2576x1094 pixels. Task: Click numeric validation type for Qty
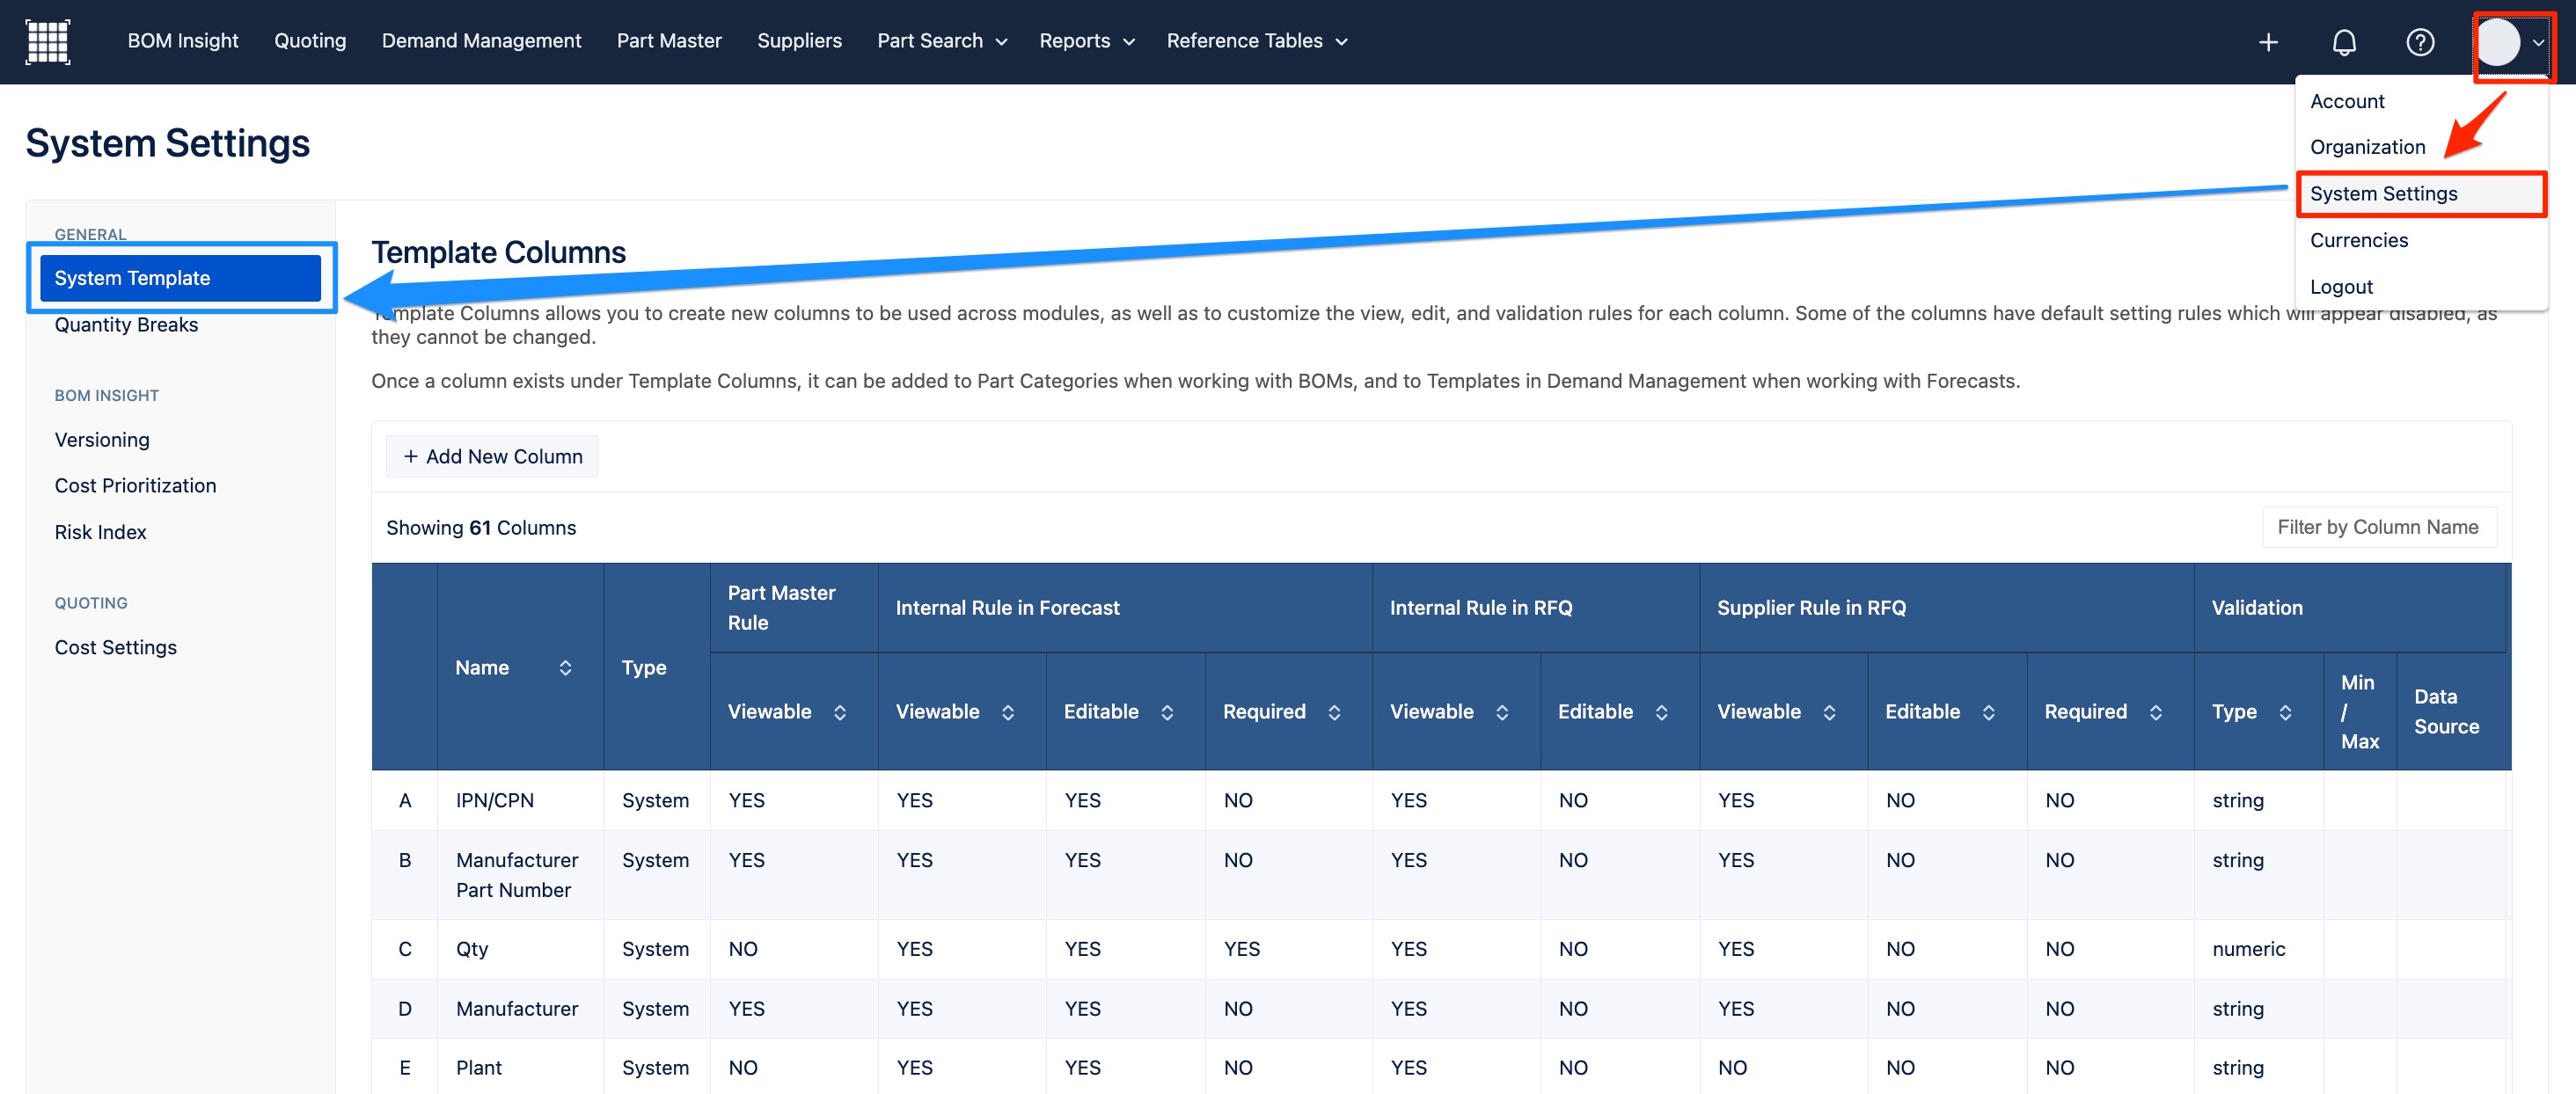pyautogui.click(x=2248, y=949)
